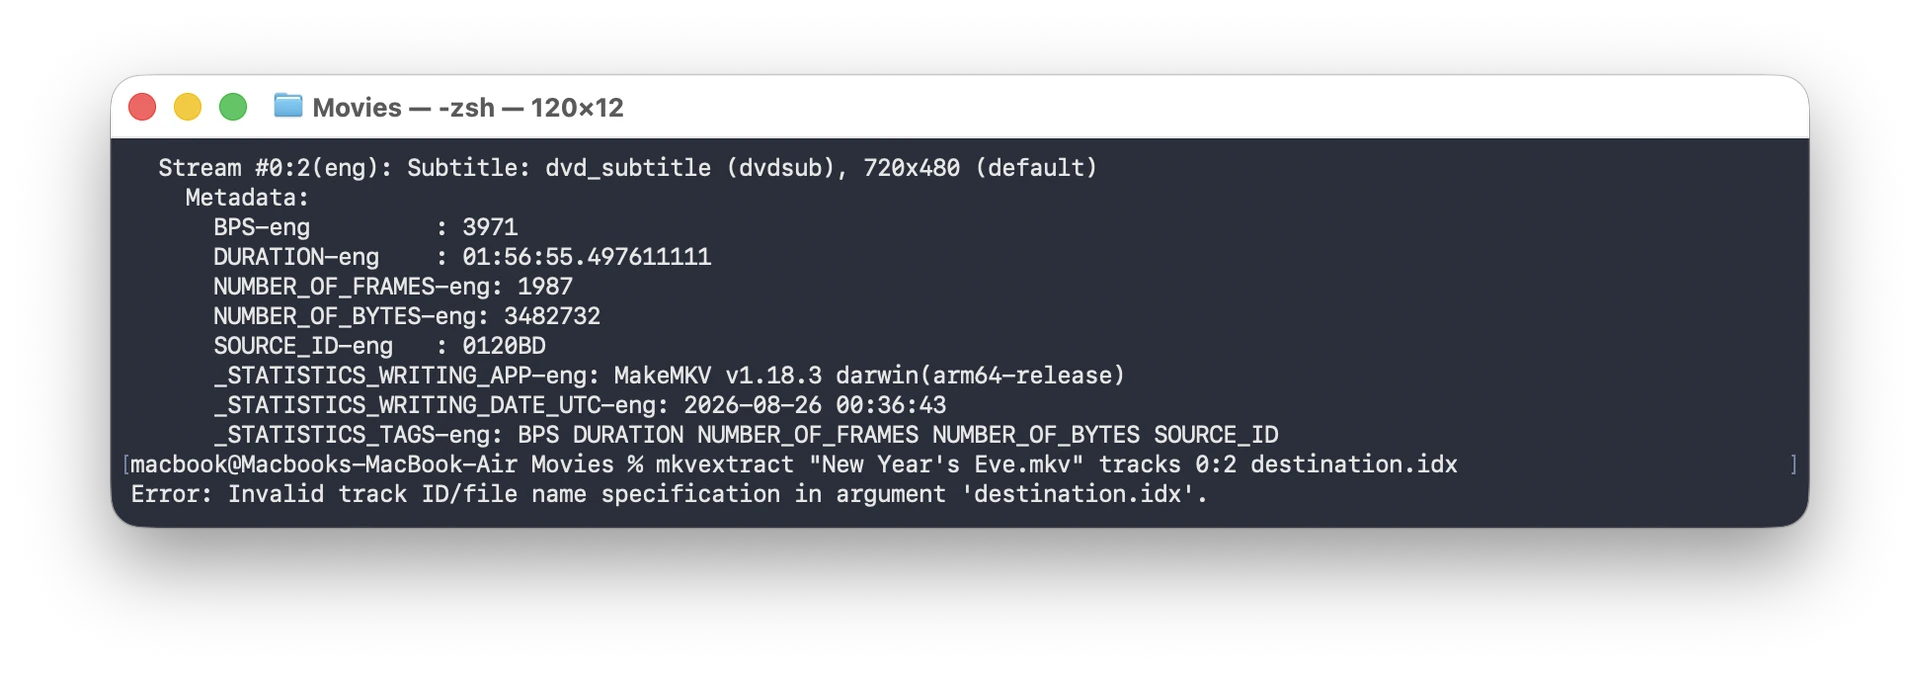Click the SOURCE_ID-eng value 0120BD

504,346
